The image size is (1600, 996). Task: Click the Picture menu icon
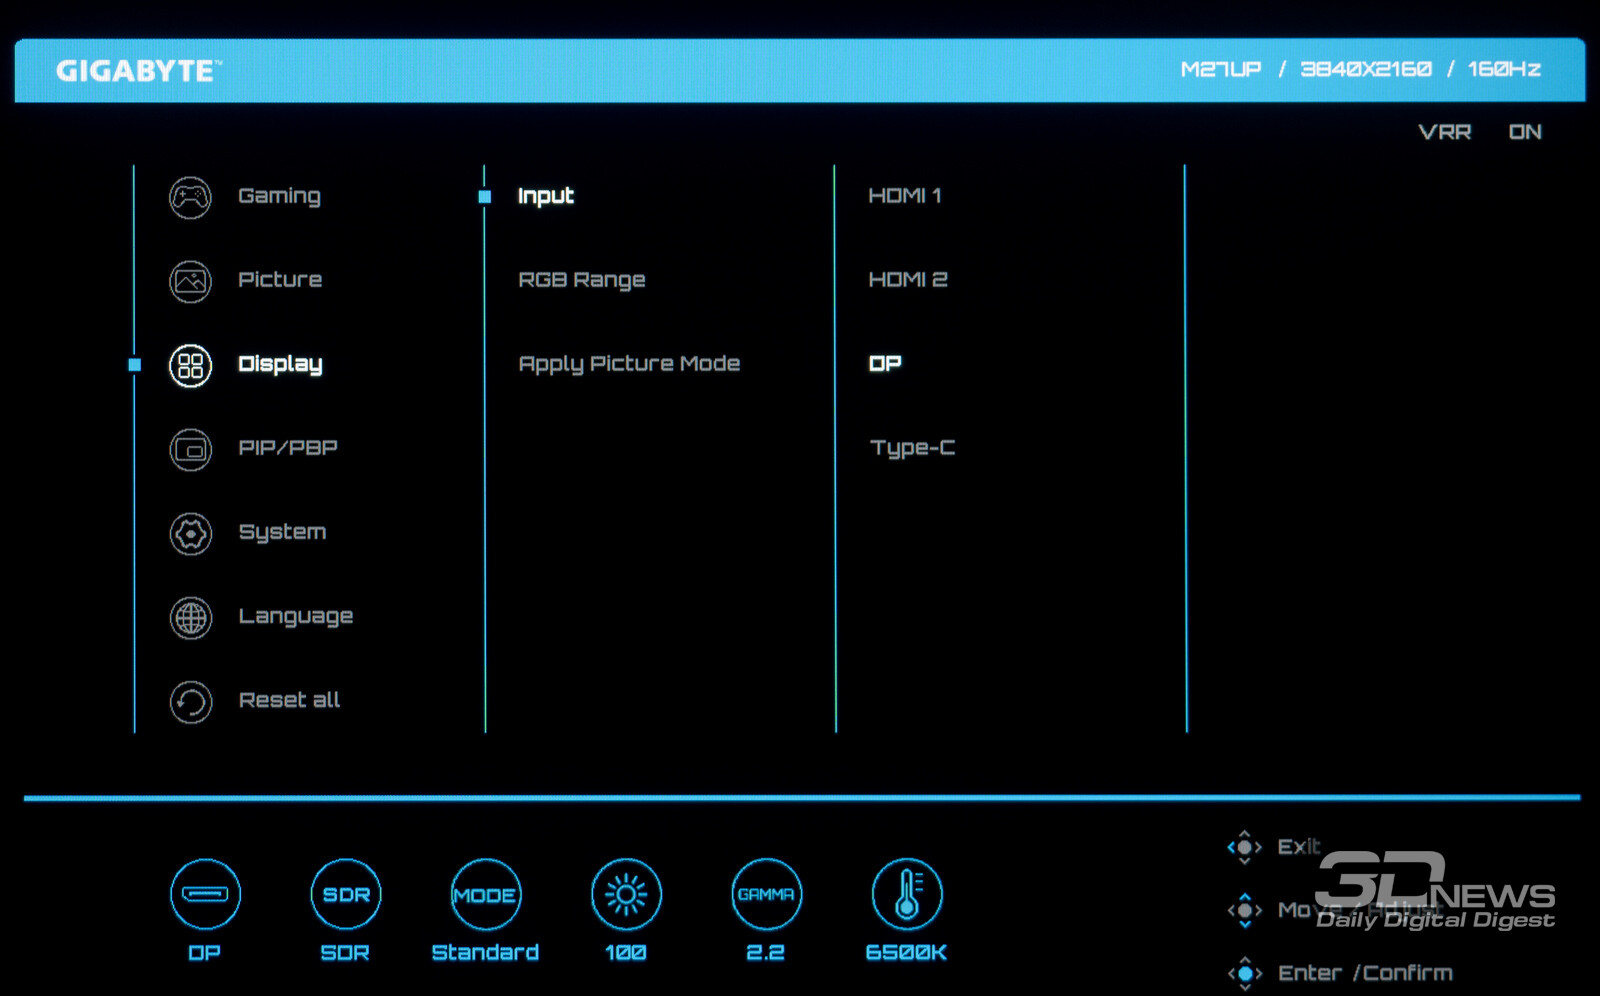(190, 281)
